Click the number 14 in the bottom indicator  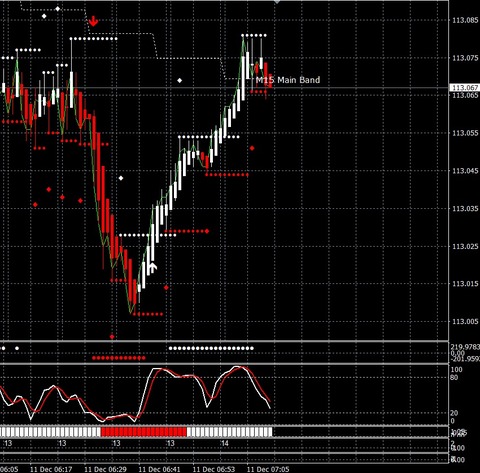click(x=225, y=443)
